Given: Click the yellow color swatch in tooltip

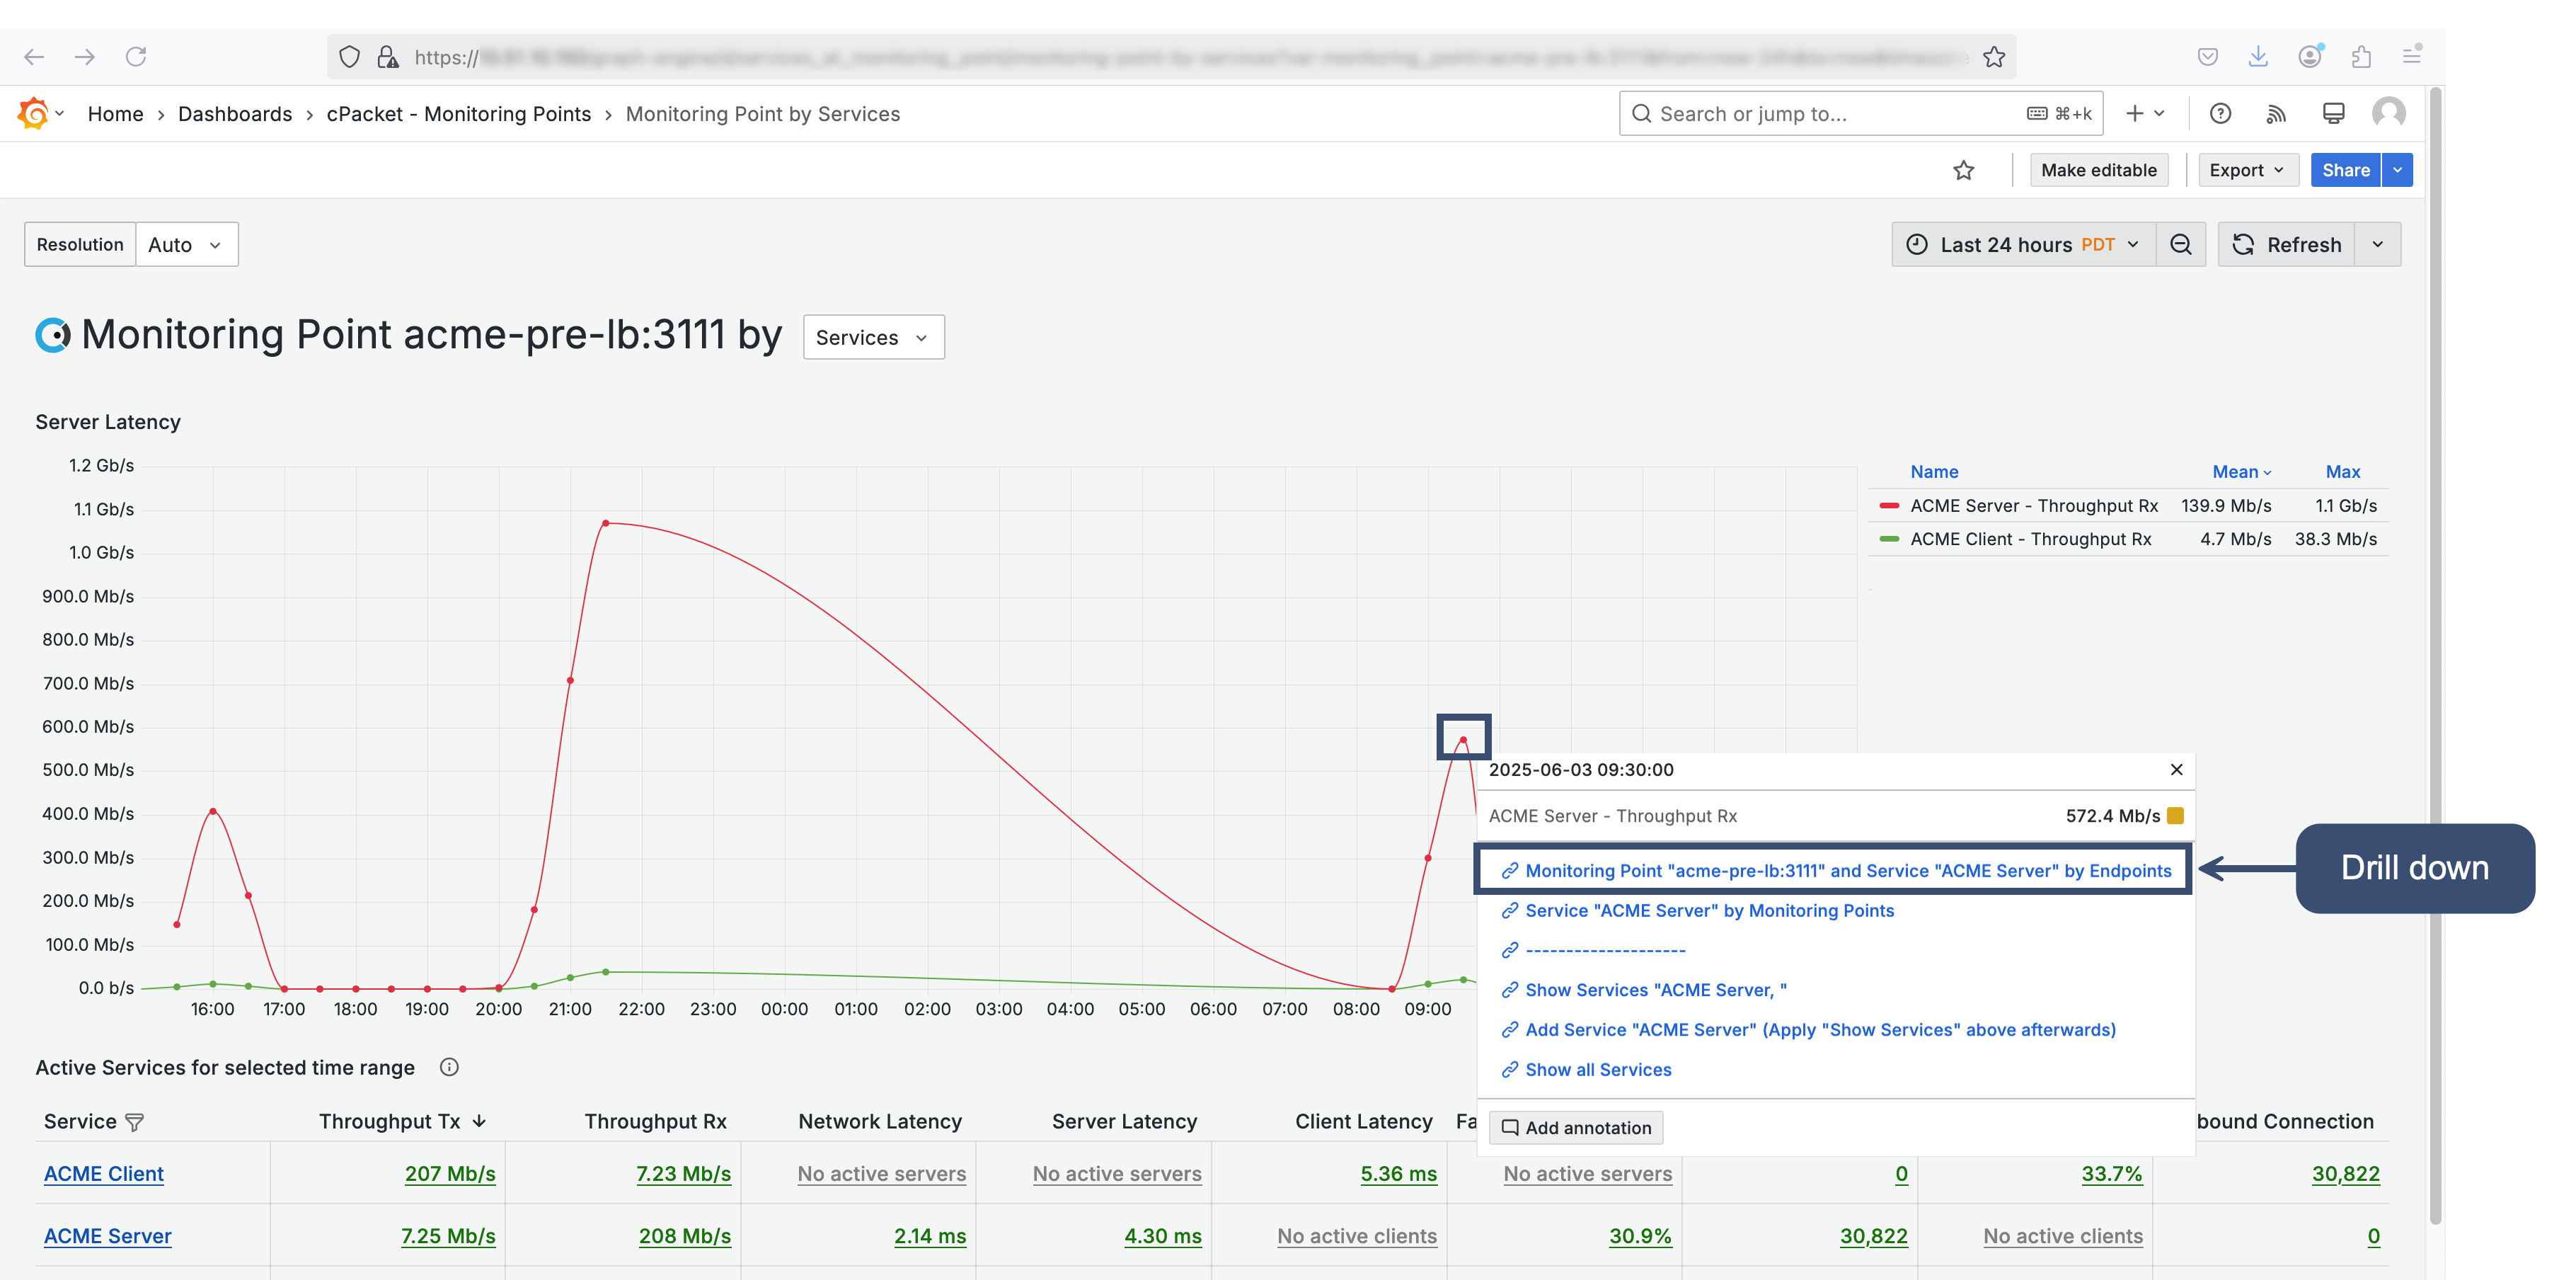Looking at the screenshot, I should [x=2175, y=816].
